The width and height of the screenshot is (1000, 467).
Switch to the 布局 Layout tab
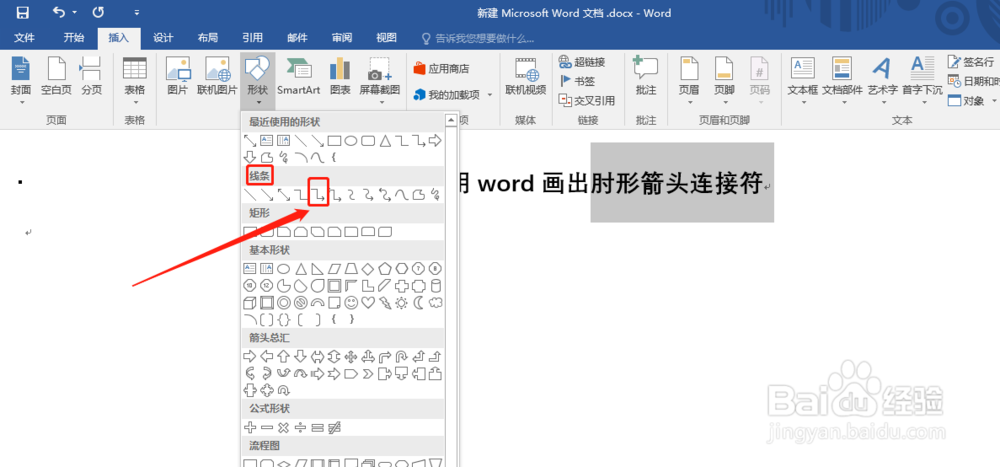(207, 38)
